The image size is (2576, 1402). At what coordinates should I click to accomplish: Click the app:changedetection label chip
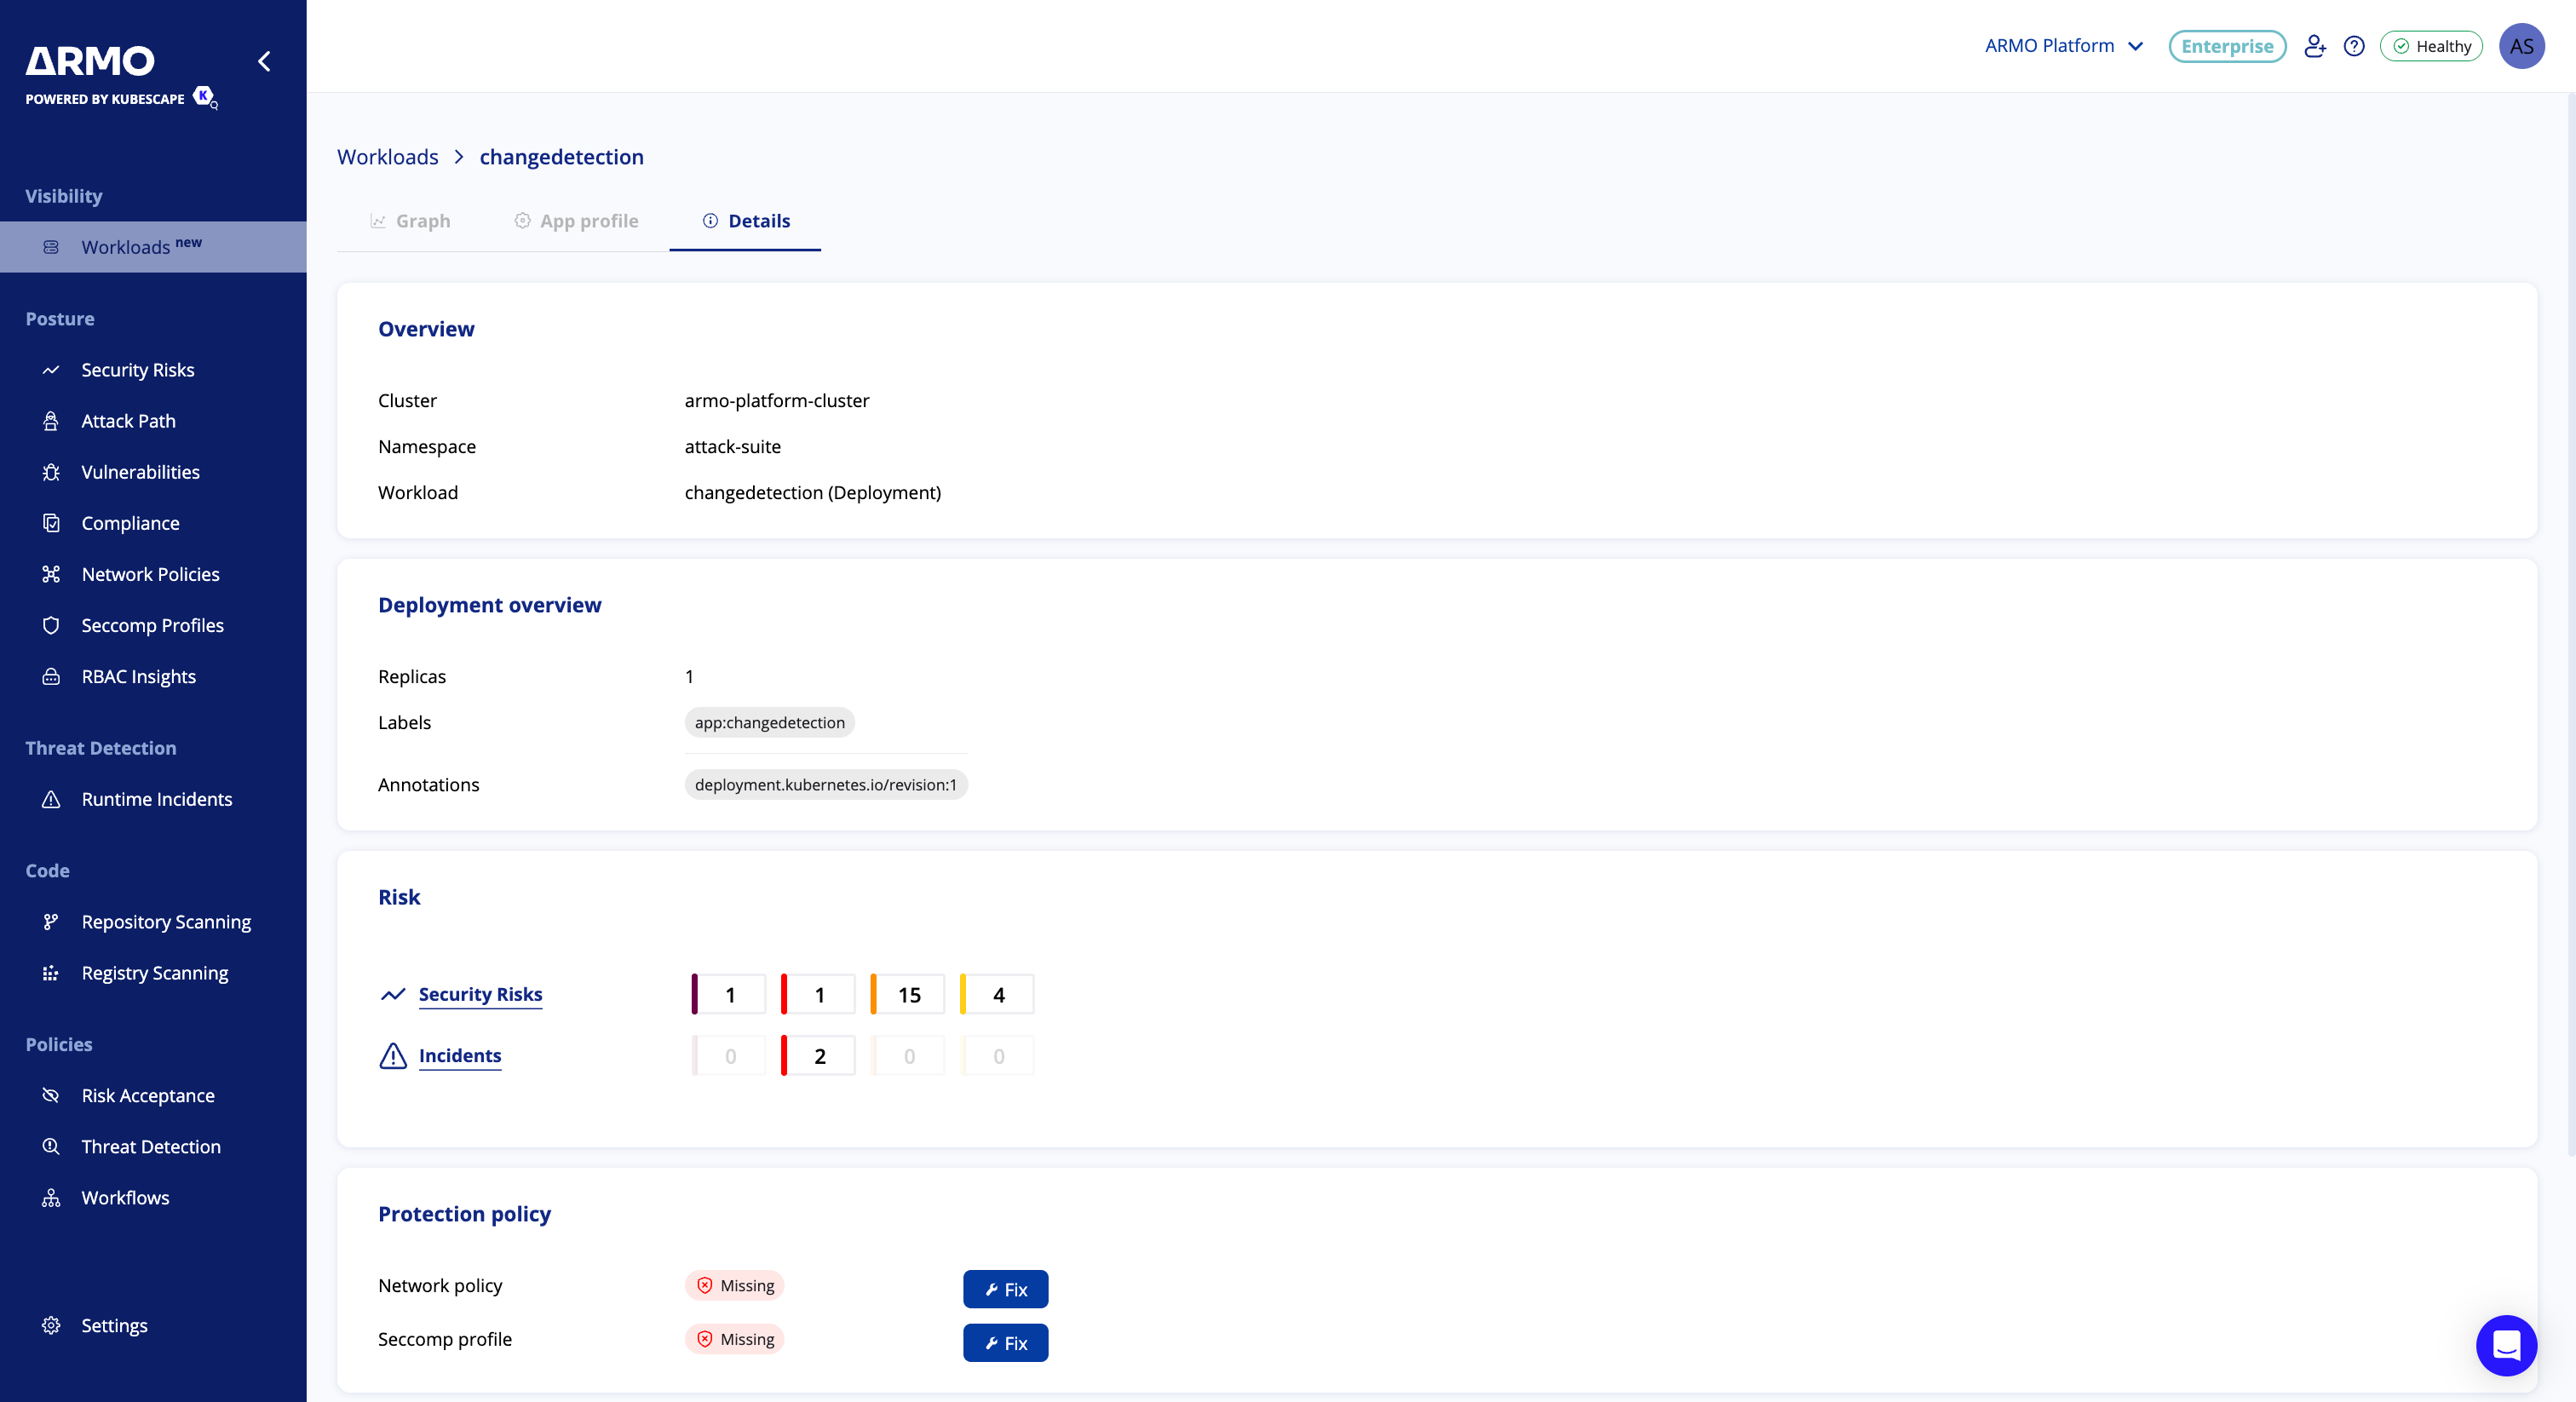[769, 722]
